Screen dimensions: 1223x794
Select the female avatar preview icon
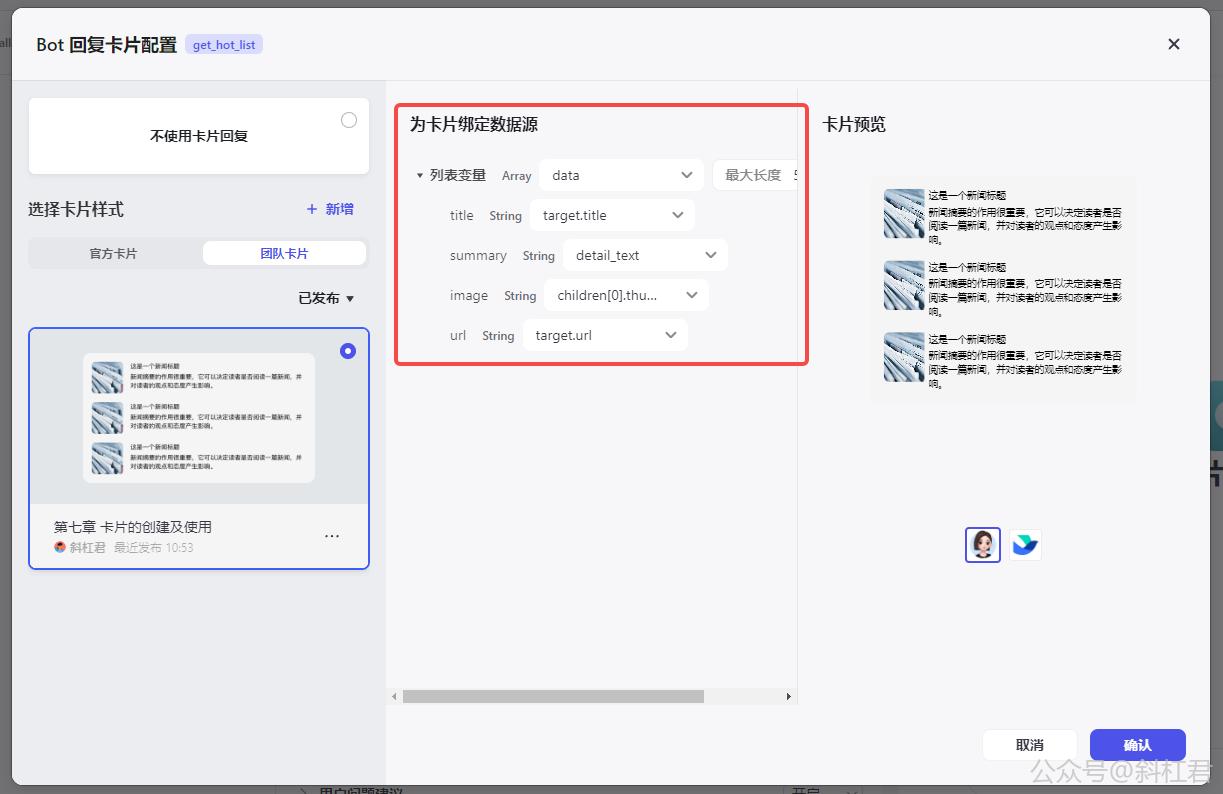[983, 545]
